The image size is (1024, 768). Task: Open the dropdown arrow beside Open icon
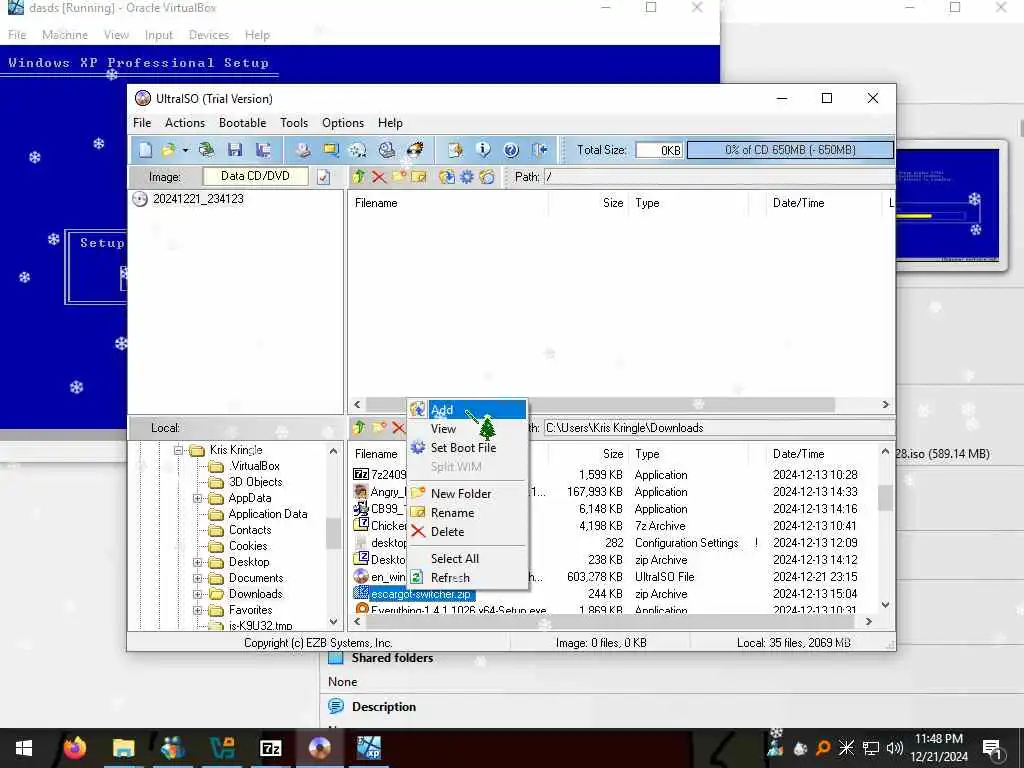pyautogui.click(x=185, y=151)
